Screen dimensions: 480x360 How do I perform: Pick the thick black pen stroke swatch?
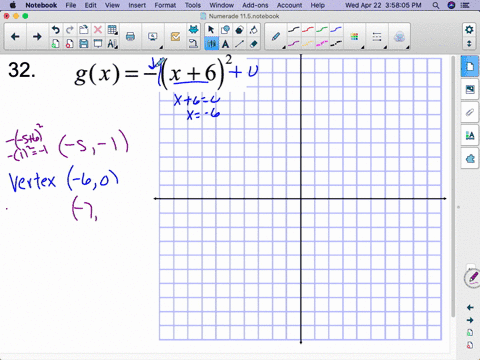click(x=336, y=44)
